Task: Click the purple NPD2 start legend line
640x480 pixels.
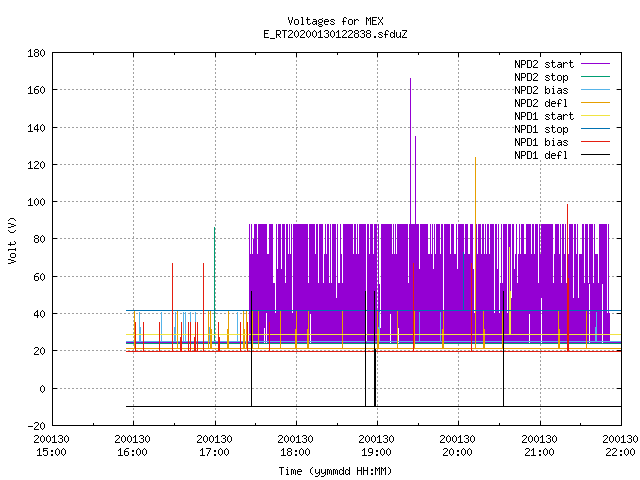Action: coord(595,64)
